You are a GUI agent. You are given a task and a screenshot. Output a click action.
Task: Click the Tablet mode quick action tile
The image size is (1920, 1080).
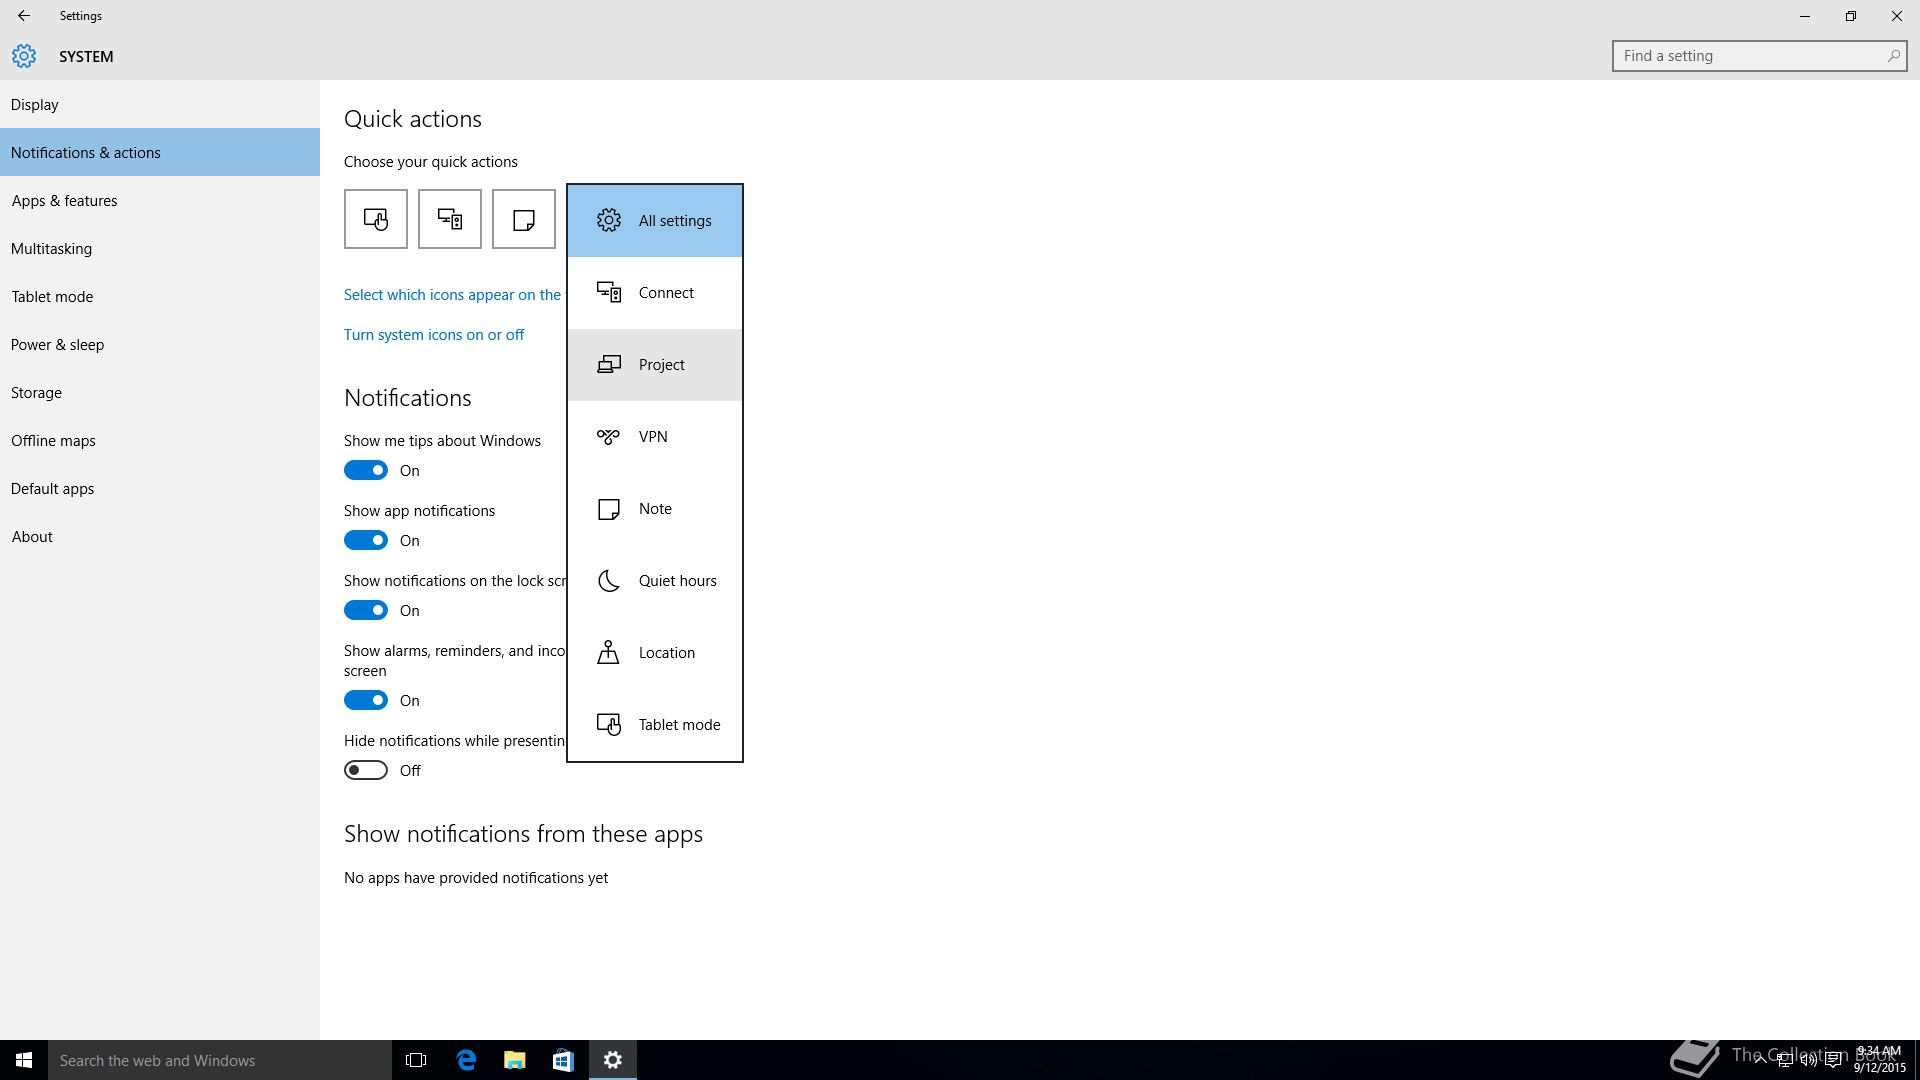(376, 219)
